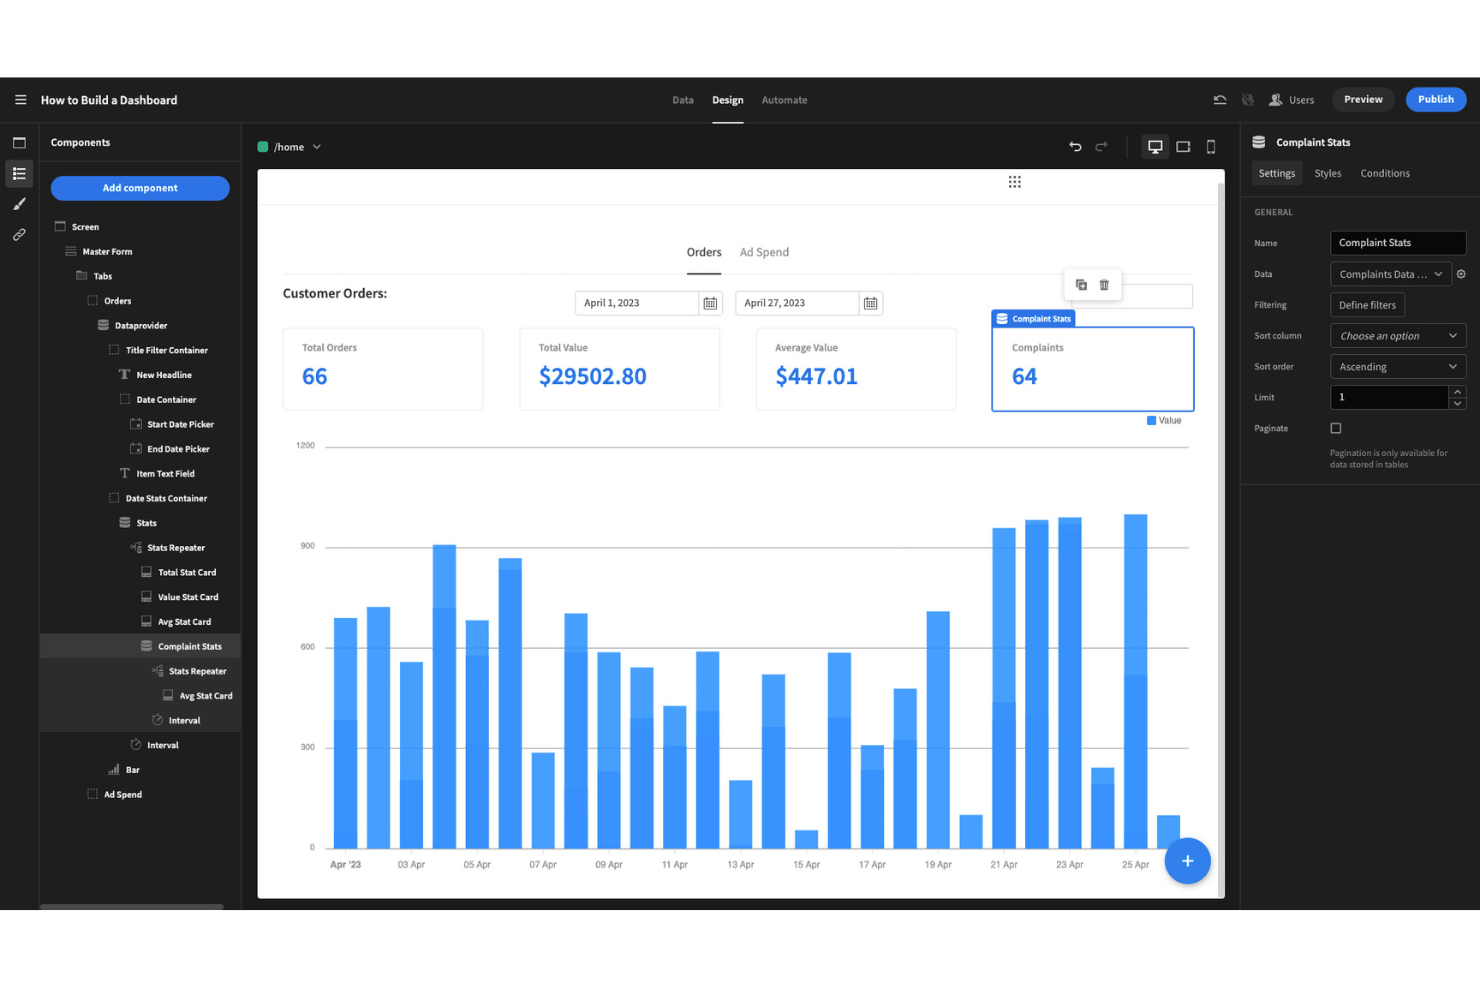Duplicate Complaint Stats using the copy icon
Screen dimensions: 1480x987
click(1080, 284)
